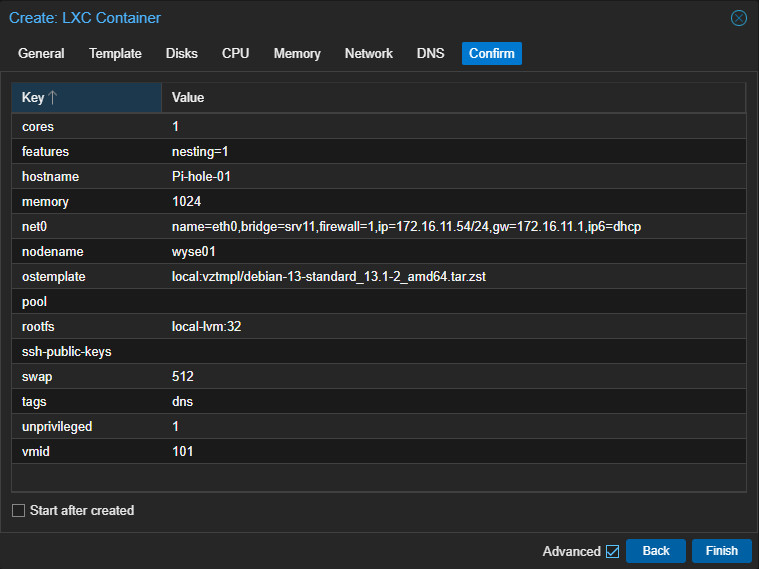The height and width of the screenshot is (569, 759).
Task: Click the Back button
Action: pos(655,551)
